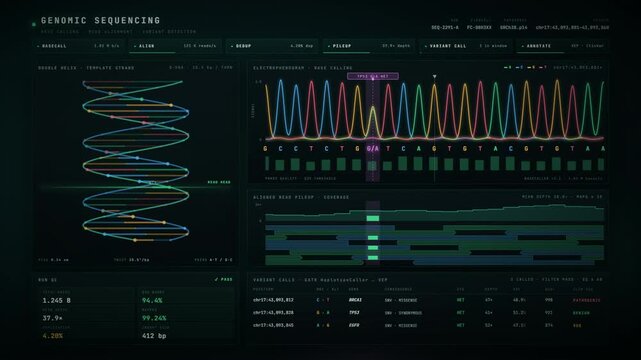Click the top highlighted variant block in pileup
This screenshot has width=641, height=360.
tap(373, 219)
